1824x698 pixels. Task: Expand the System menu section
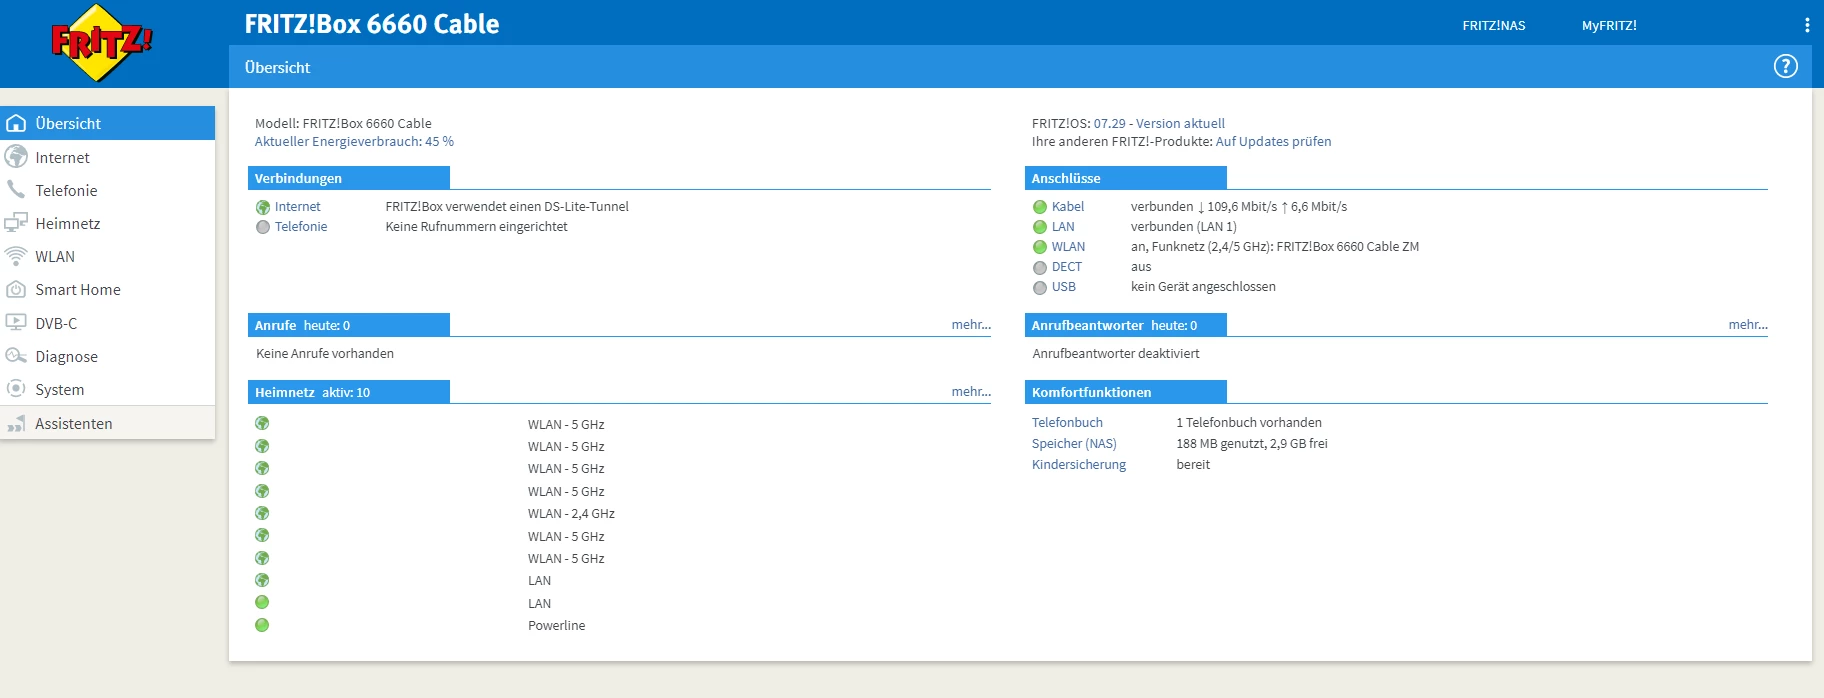(x=59, y=390)
